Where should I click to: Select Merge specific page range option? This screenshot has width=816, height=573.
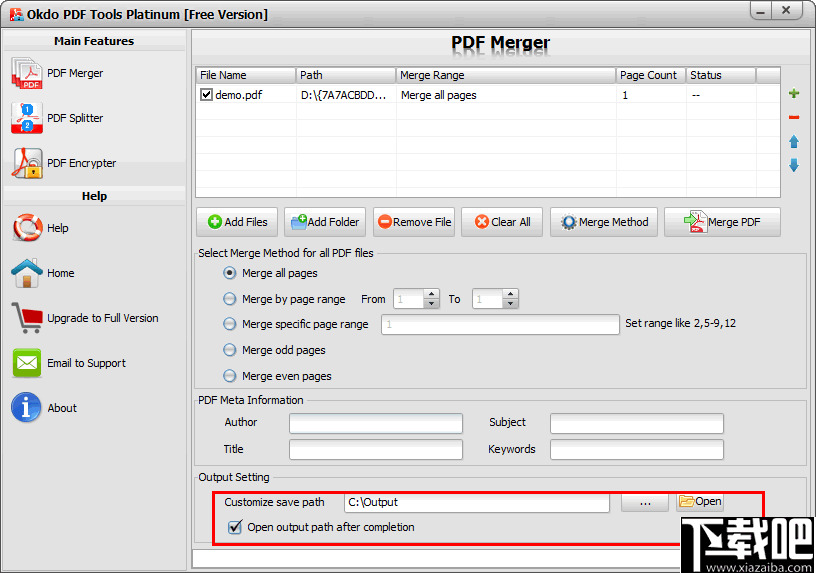point(230,324)
